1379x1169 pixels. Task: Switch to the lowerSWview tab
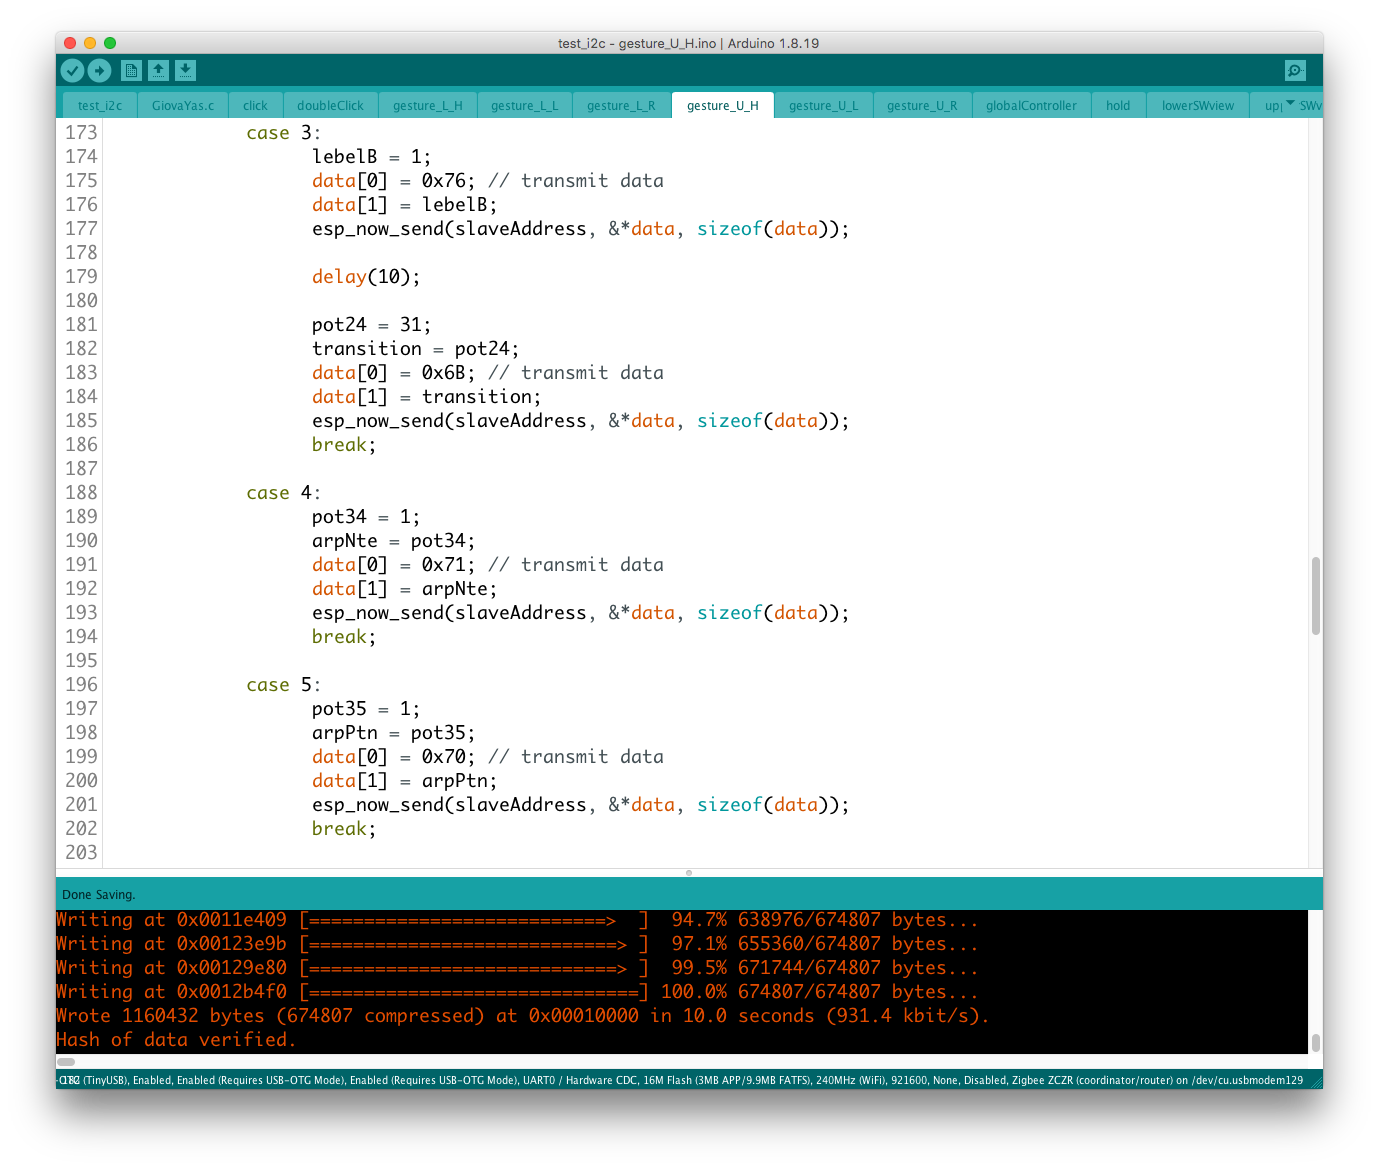1197,106
